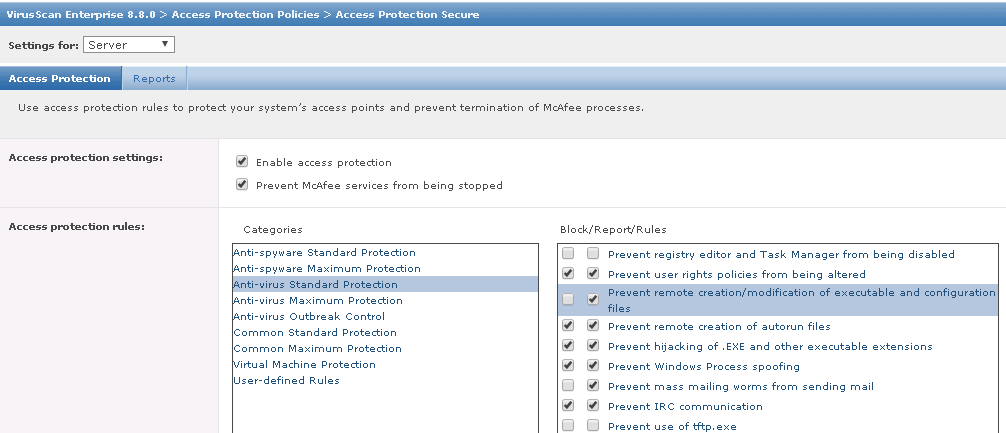The height and width of the screenshot is (433, 1006).
Task: Open Anti-virus Outbreak Control category
Action: pyautogui.click(x=309, y=316)
